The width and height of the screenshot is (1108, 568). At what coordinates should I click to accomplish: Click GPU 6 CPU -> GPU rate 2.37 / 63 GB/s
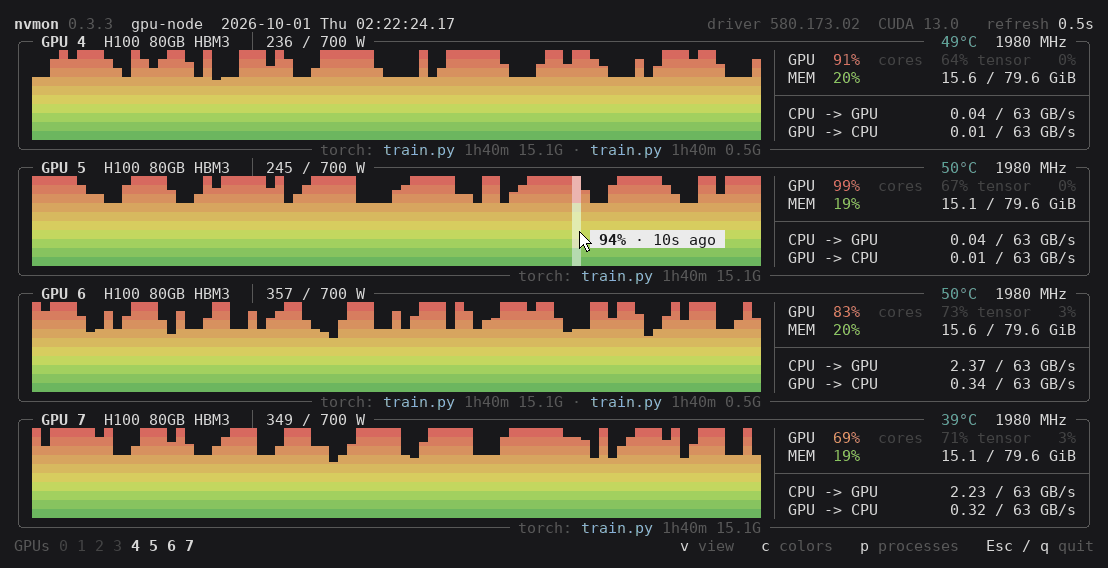(1013, 365)
